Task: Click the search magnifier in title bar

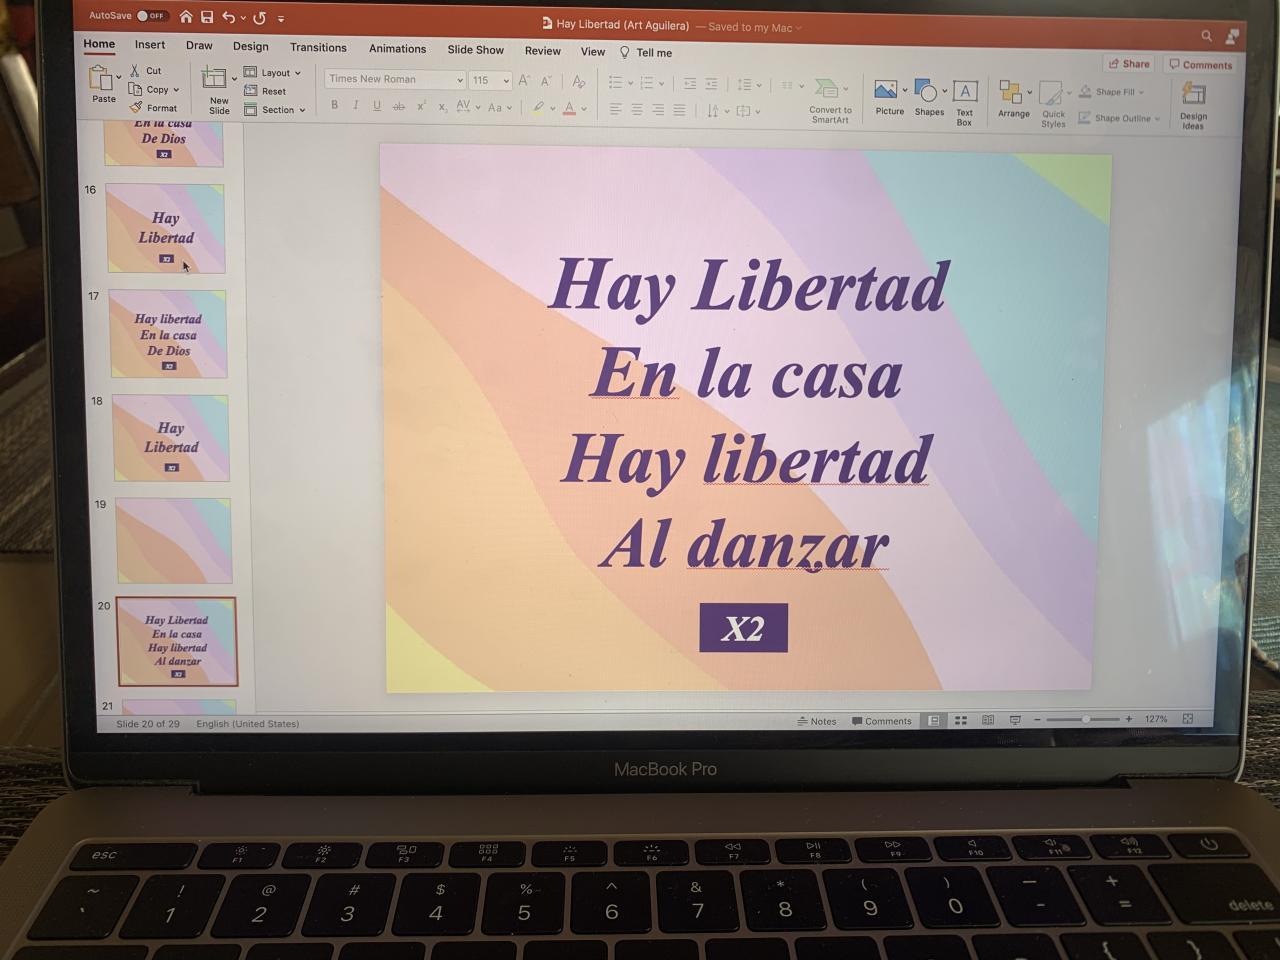Action: pyautogui.click(x=1207, y=36)
